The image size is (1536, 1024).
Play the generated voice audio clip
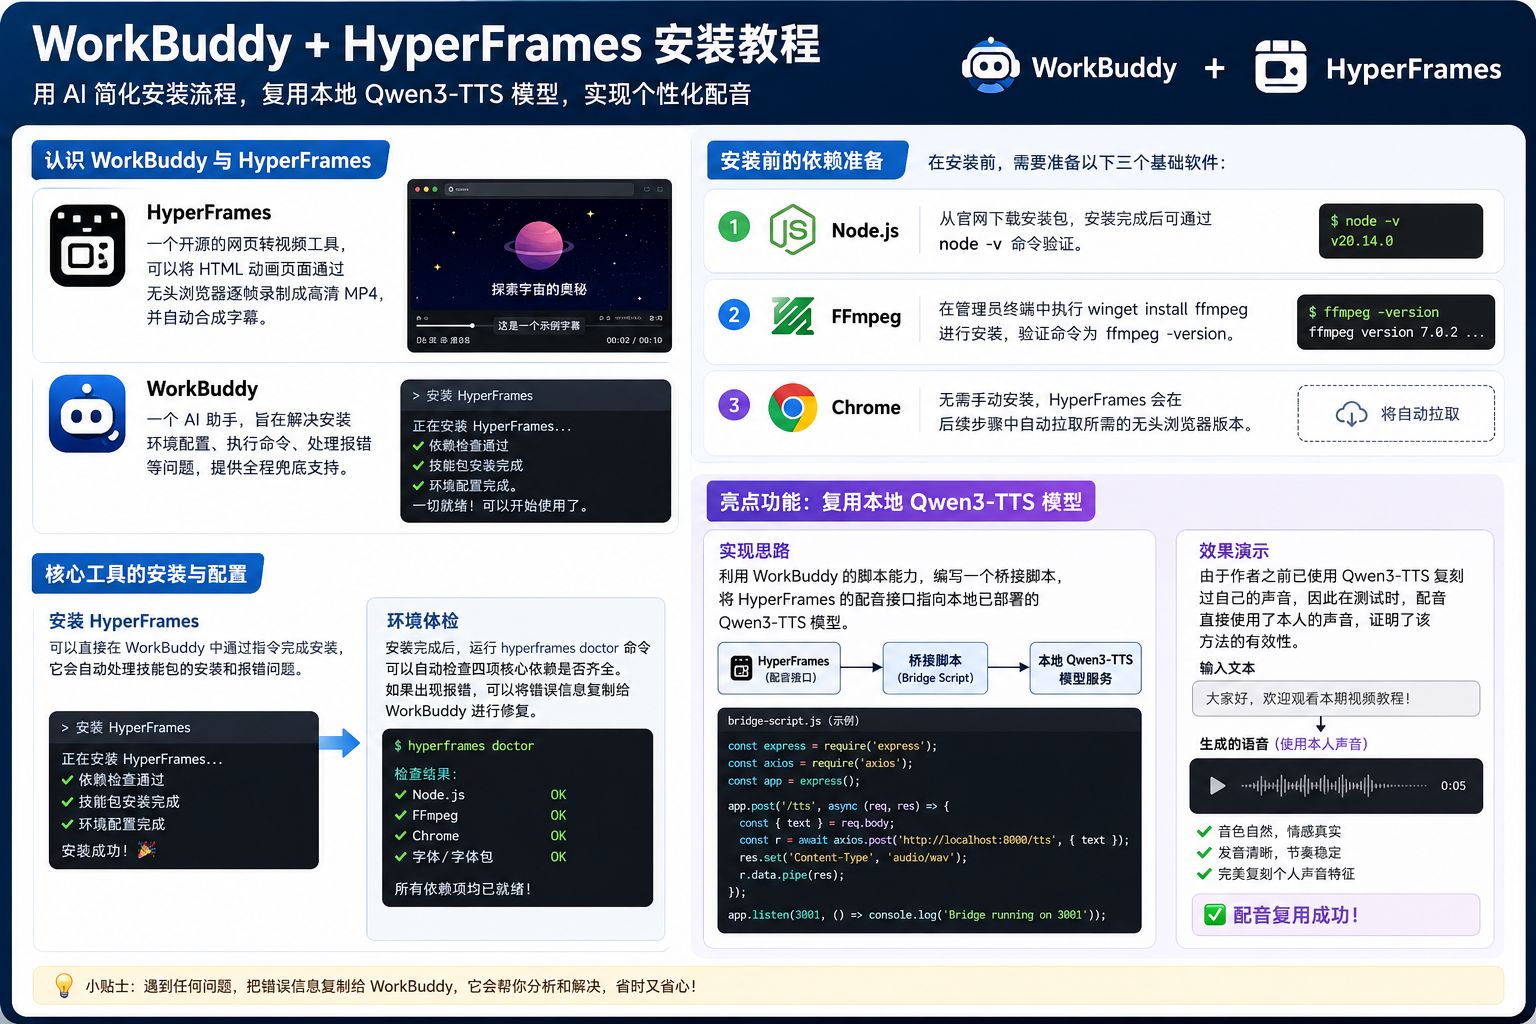1217,786
